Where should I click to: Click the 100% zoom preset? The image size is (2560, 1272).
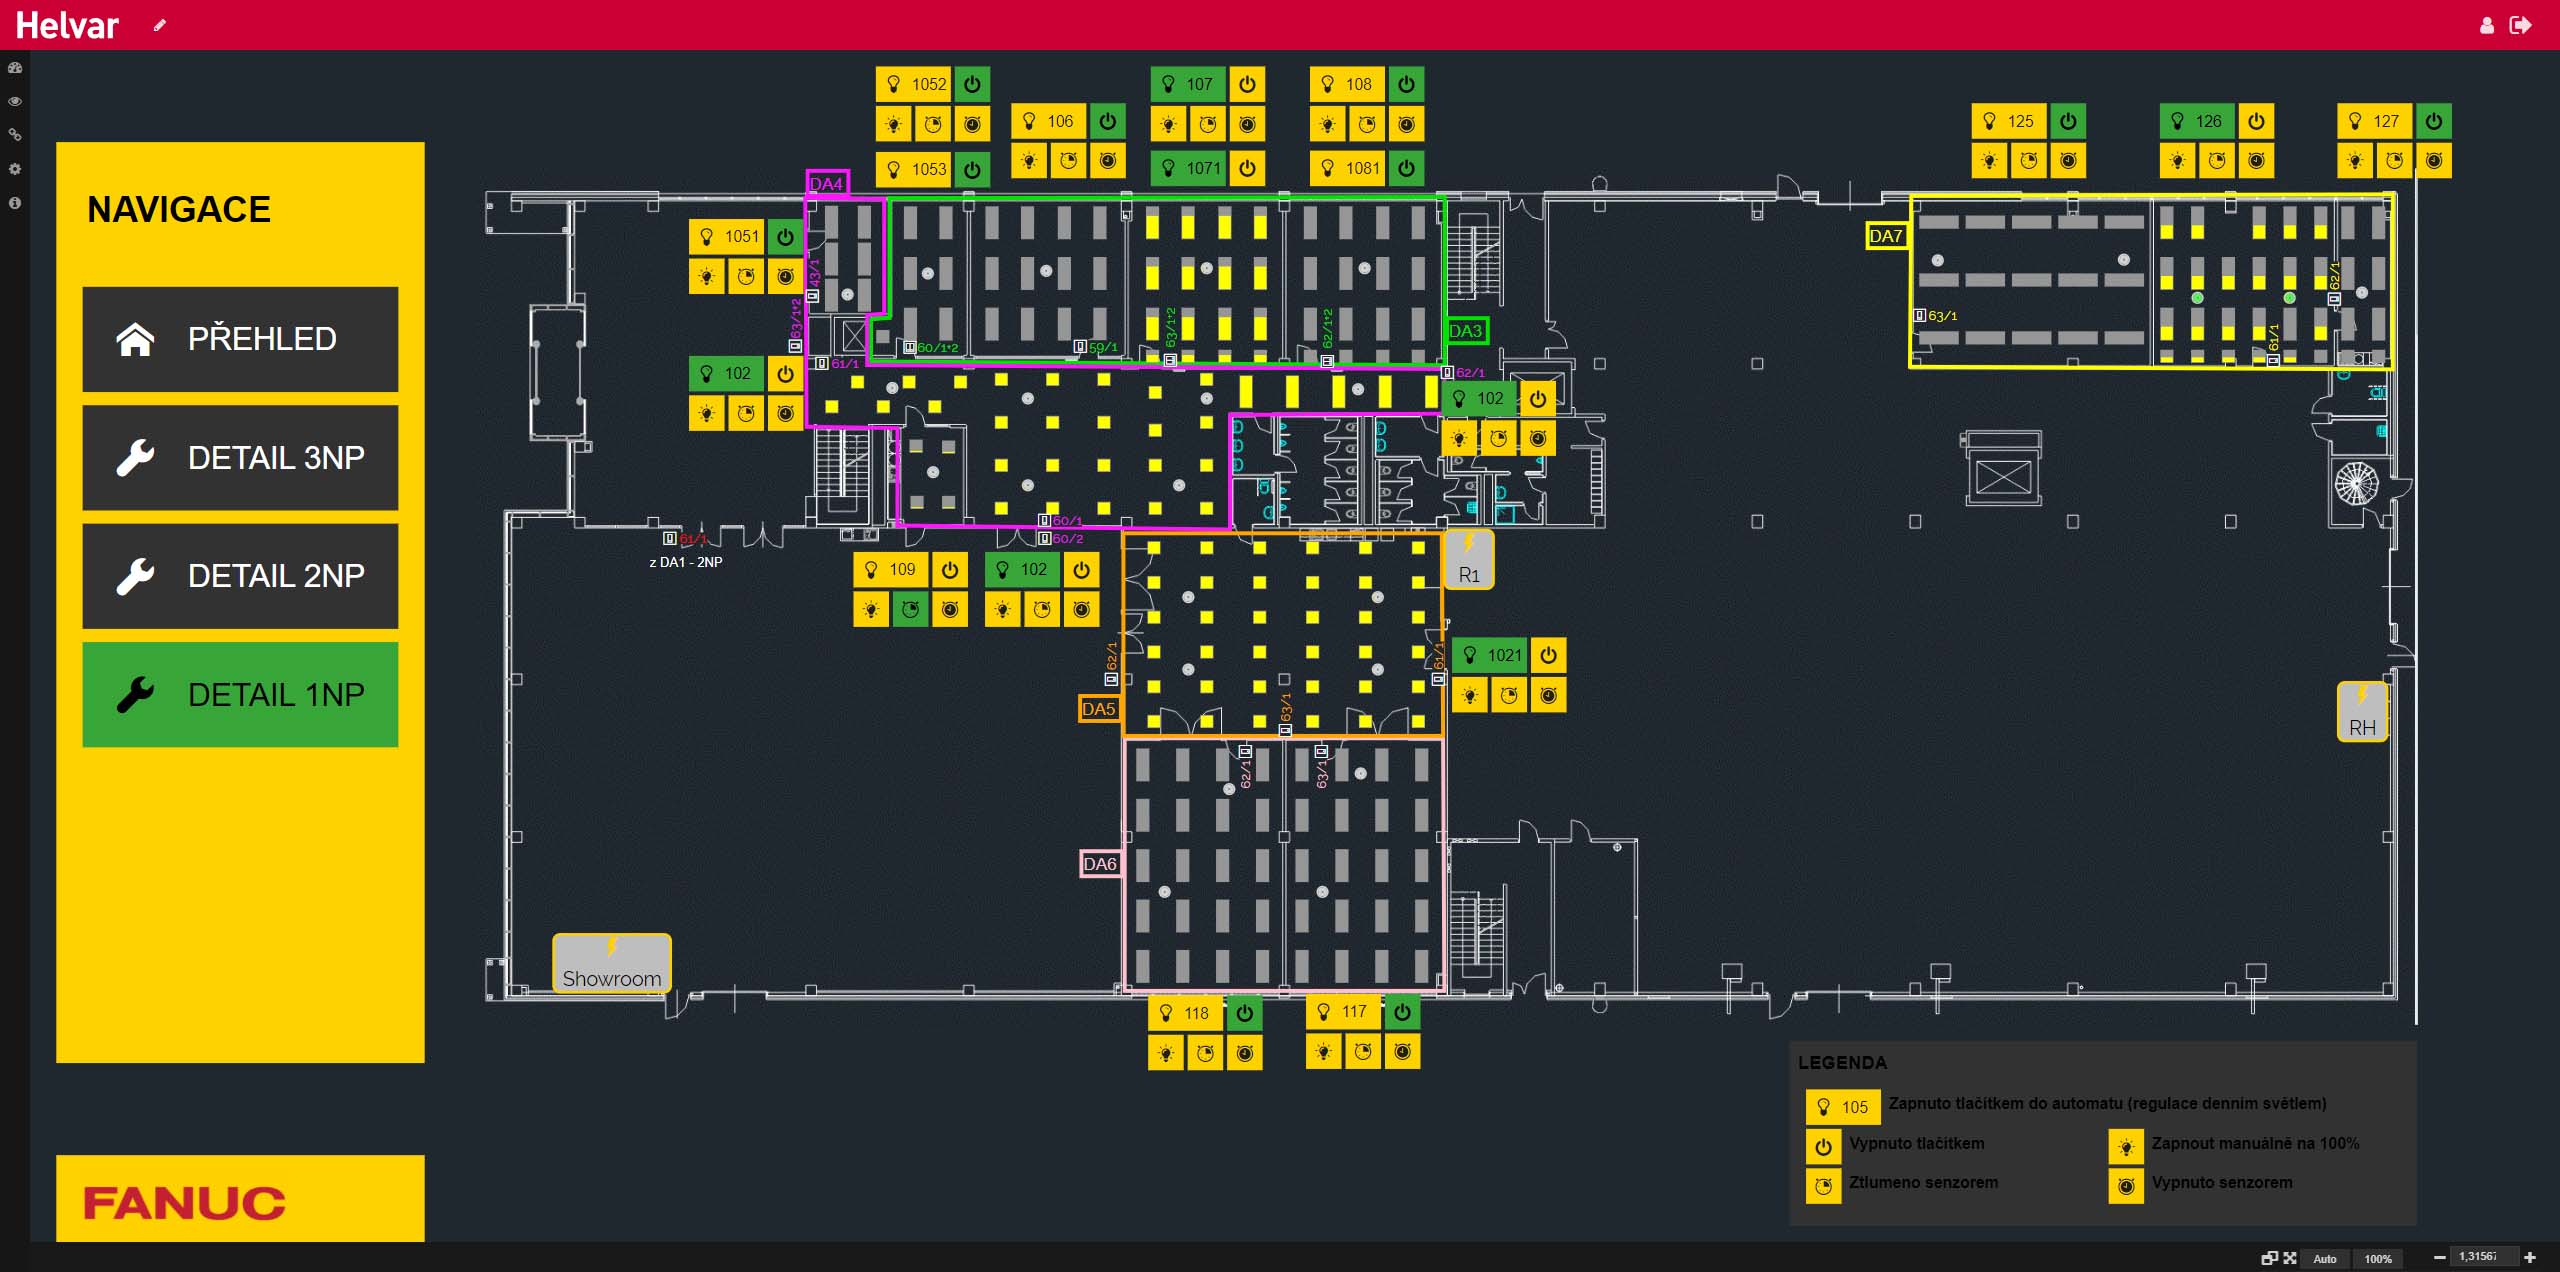pos(2378,1258)
